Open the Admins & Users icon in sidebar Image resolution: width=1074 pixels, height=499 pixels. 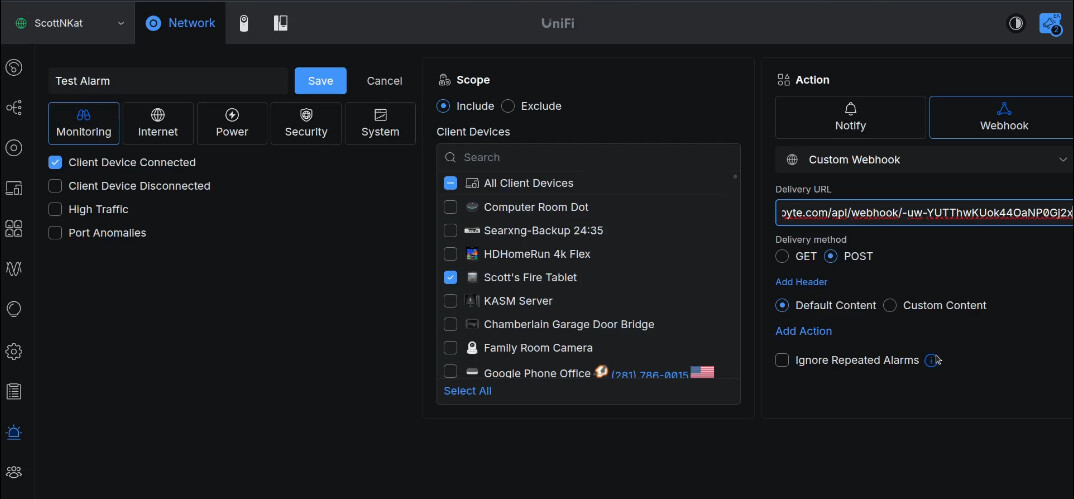[14, 472]
